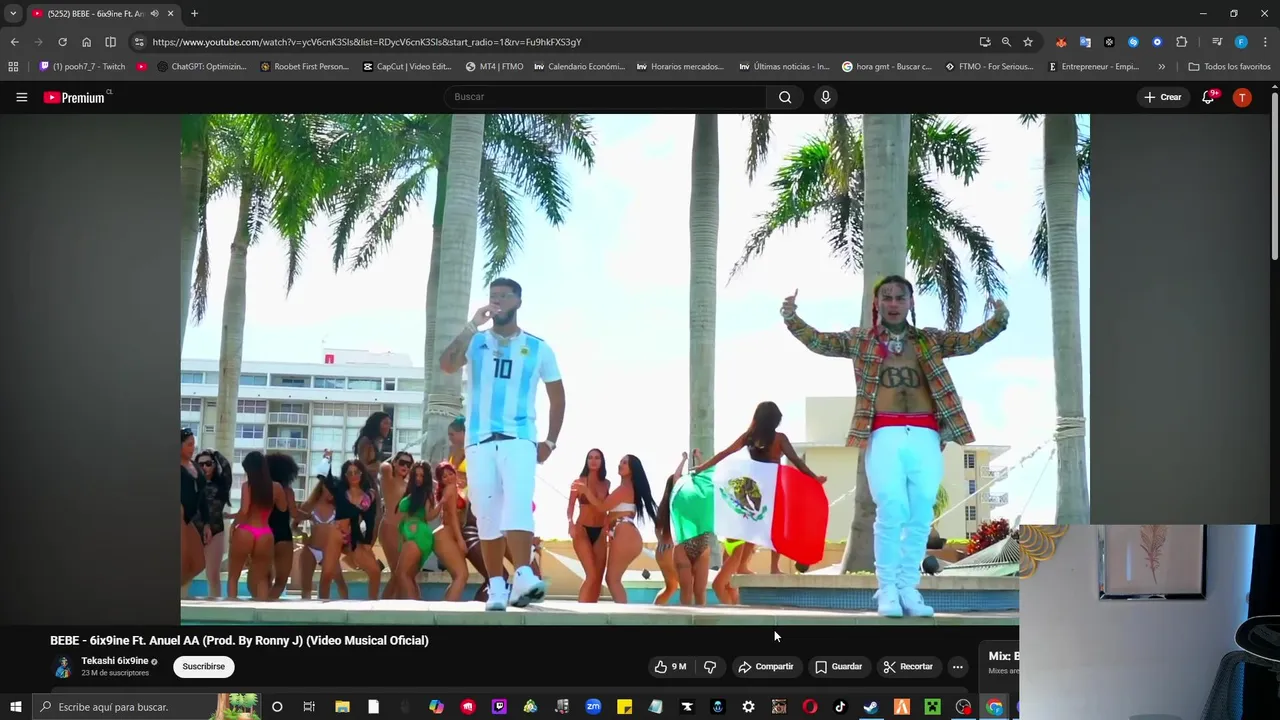Start voice search with microphone icon

pyautogui.click(x=825, y=97)
